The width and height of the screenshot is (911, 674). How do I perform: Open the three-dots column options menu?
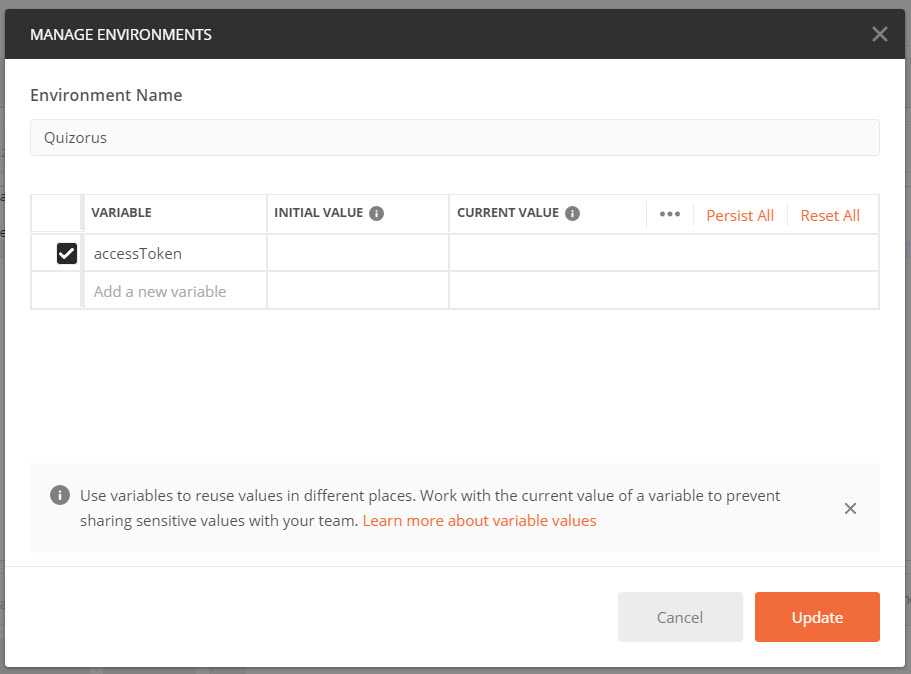pyautogui.click(x=669, y=214)
